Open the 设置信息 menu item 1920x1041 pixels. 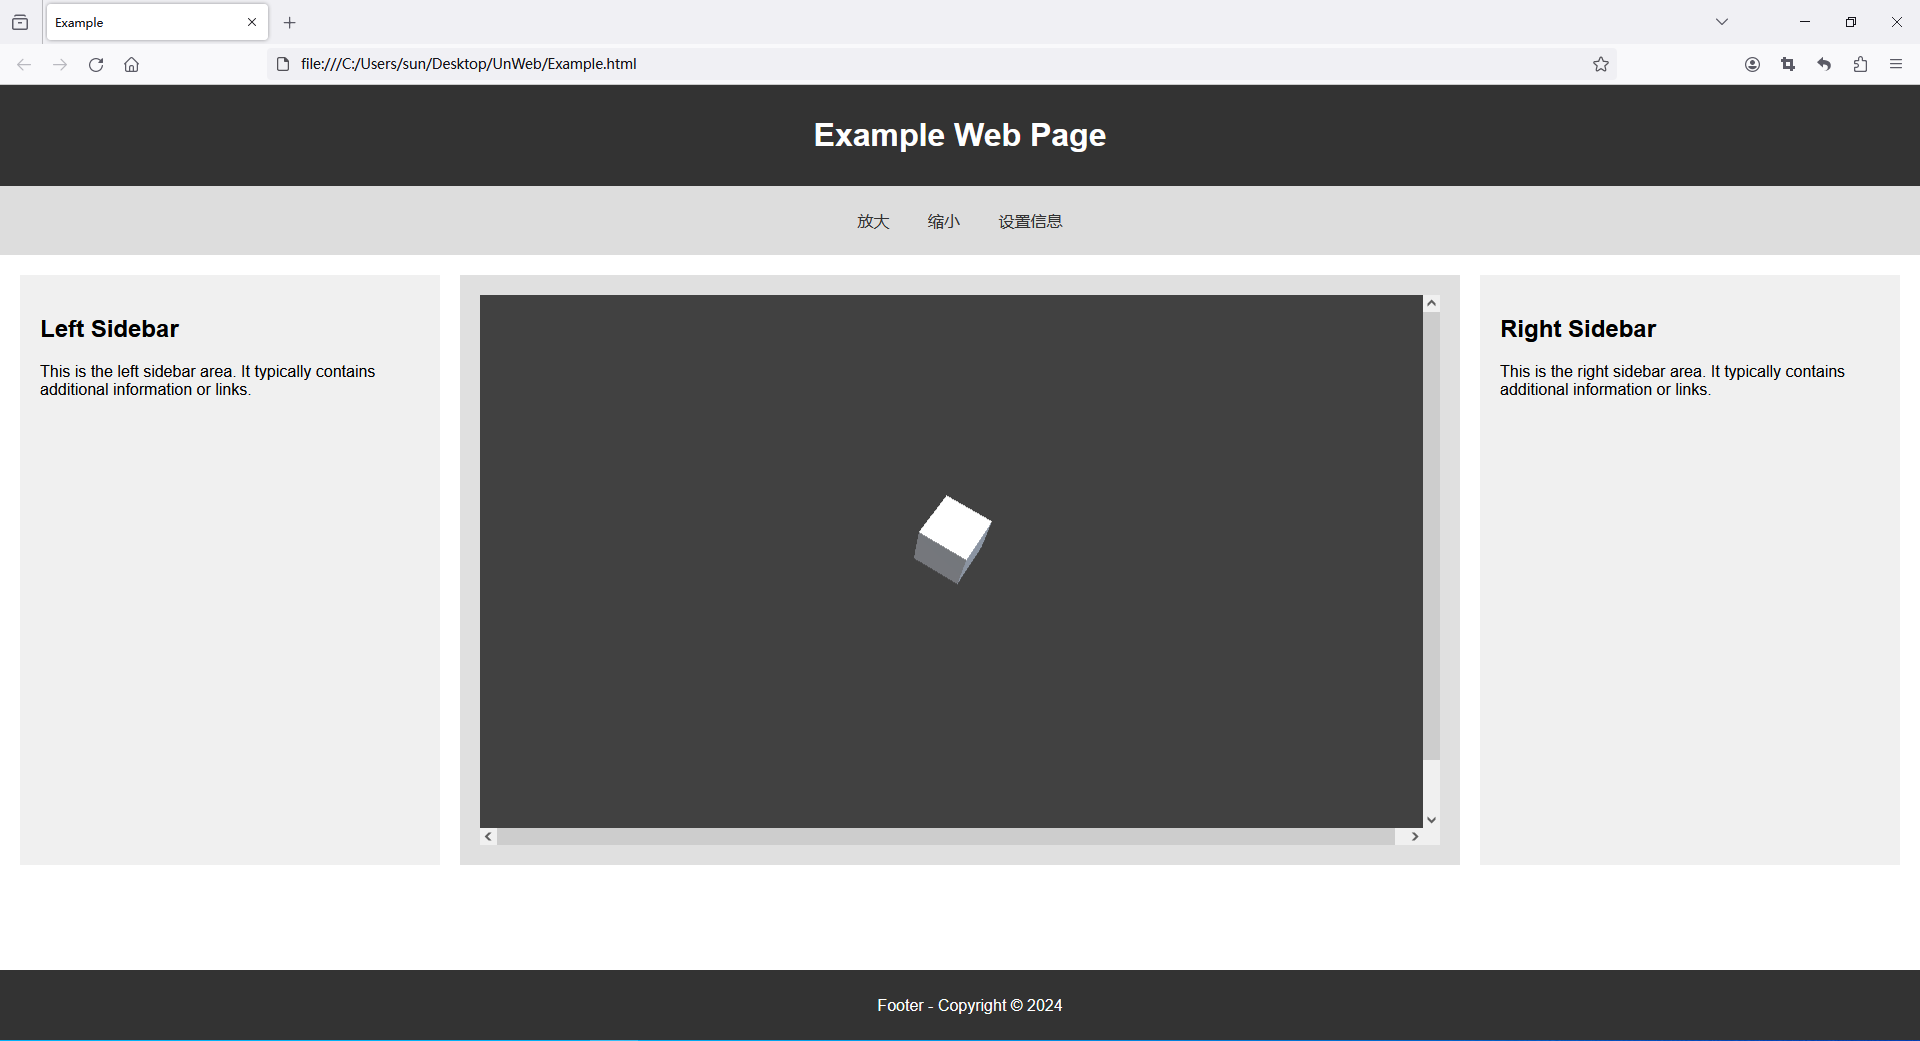pyautogui.click(x=1030, y=221)
